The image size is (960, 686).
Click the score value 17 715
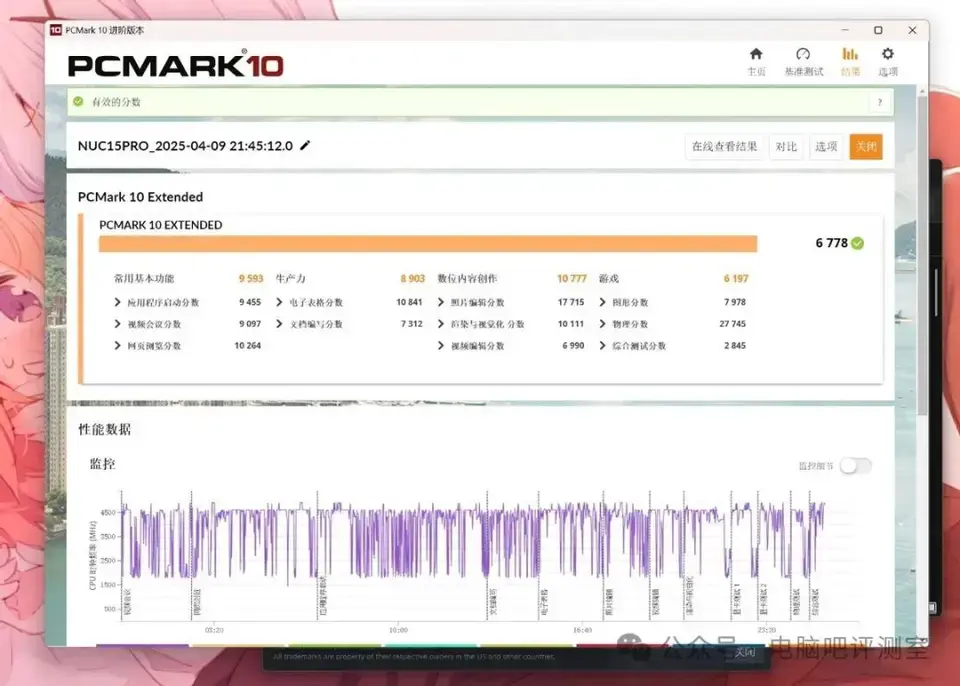tap(571, 302)
